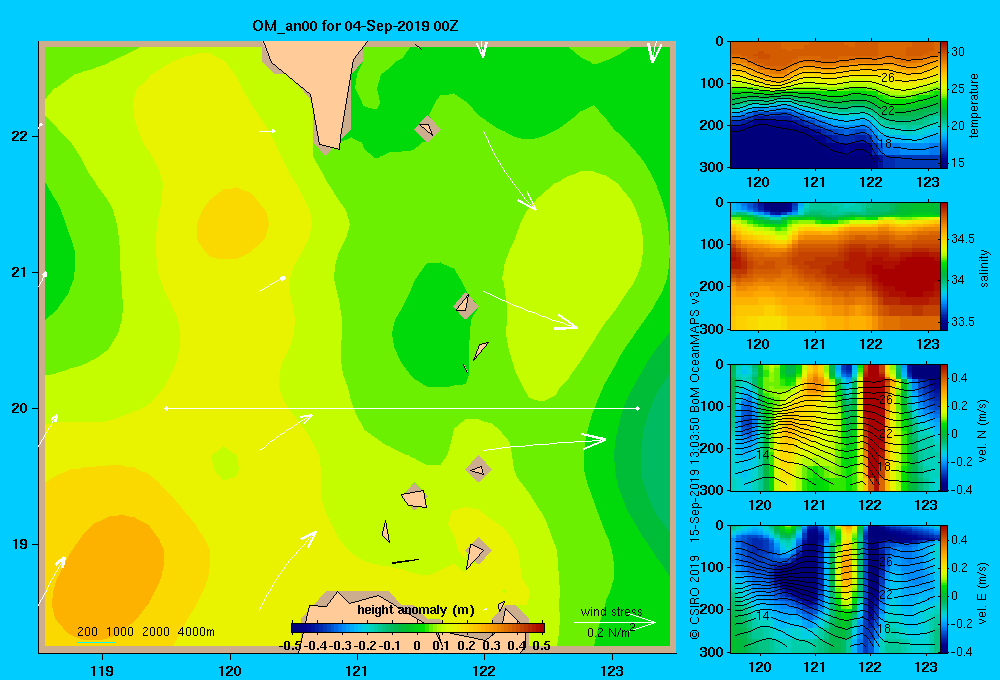The width and height of the screenshot is (1000, 680).
Task: Click the western endpoint of the transect line
Action: pos(166,408)
